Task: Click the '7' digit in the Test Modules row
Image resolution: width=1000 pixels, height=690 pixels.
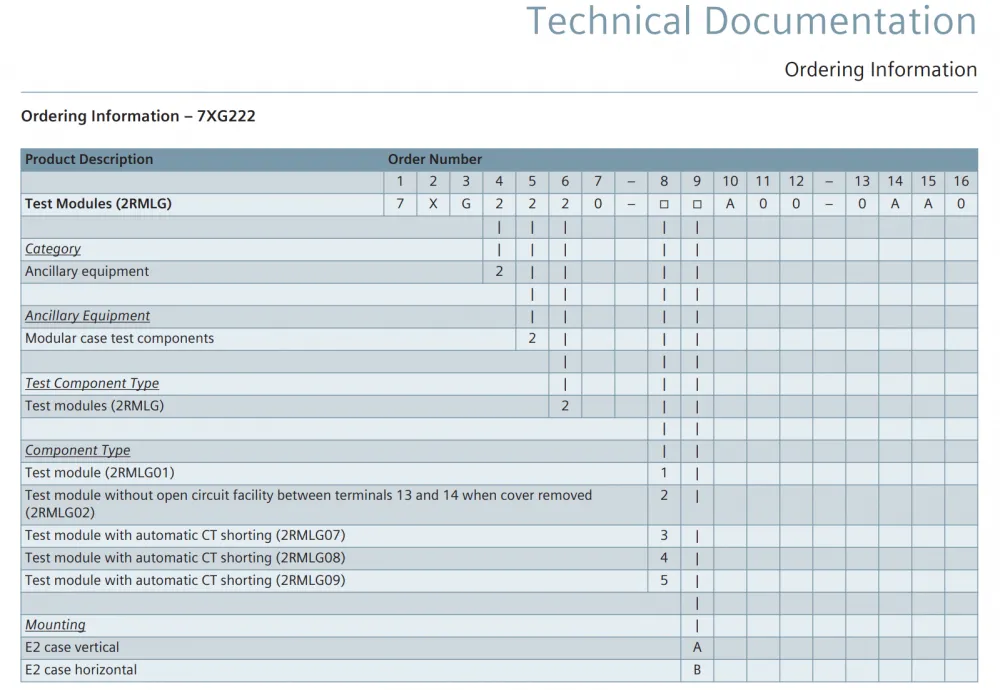Action: (x=400, y=204)
